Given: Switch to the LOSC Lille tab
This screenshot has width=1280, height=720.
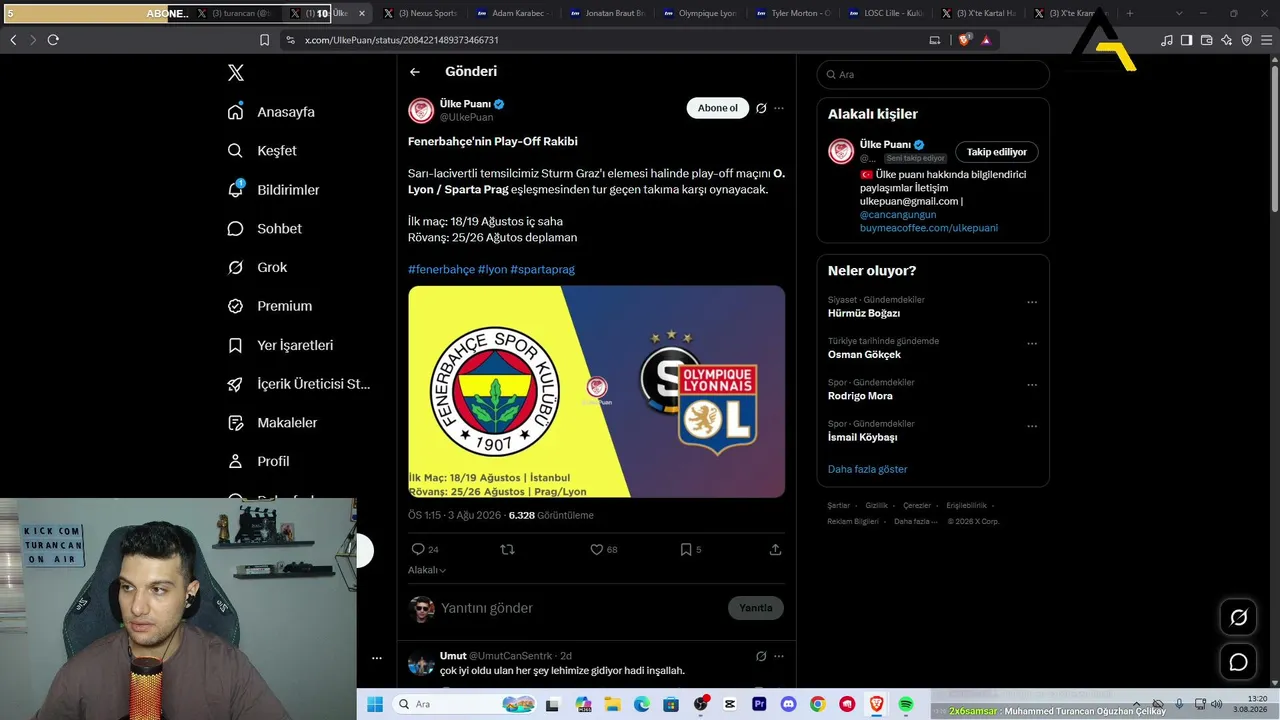Looking at the screenshot, I should 887,13.
